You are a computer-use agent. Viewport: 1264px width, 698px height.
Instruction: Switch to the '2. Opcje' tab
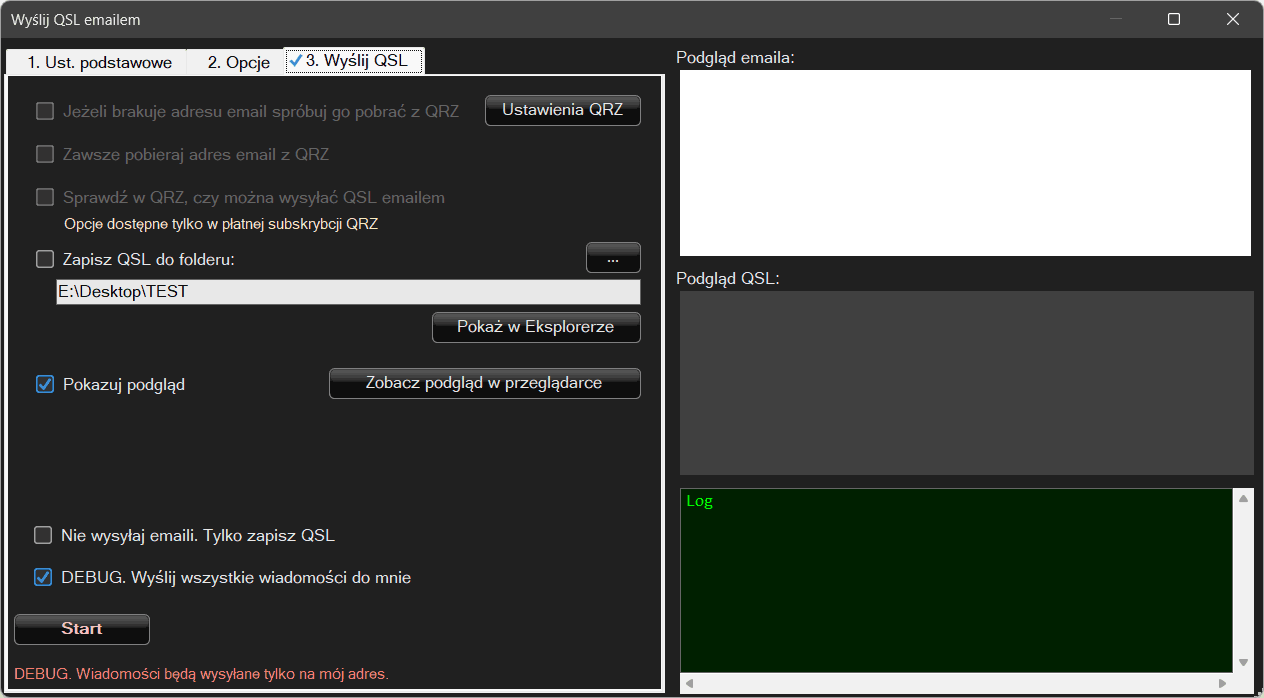pos(238,62)
